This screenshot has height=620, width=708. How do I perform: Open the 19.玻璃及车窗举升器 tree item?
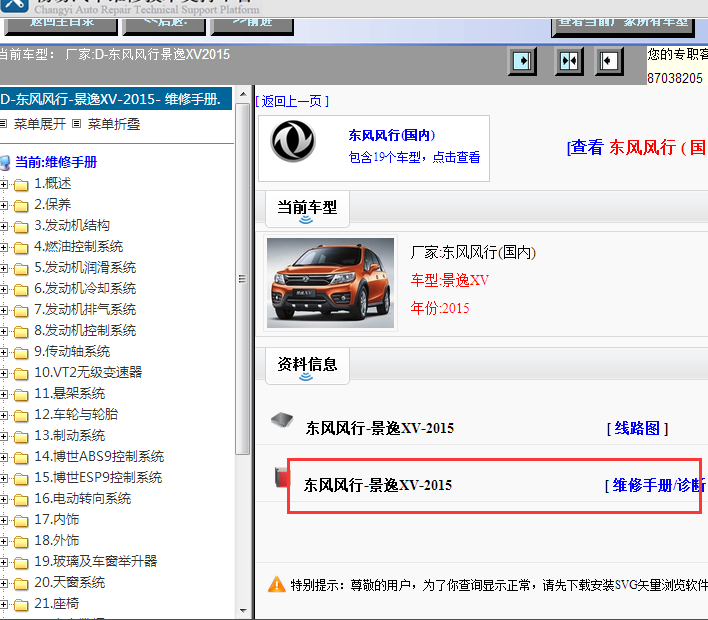click(x=96, y=561)
